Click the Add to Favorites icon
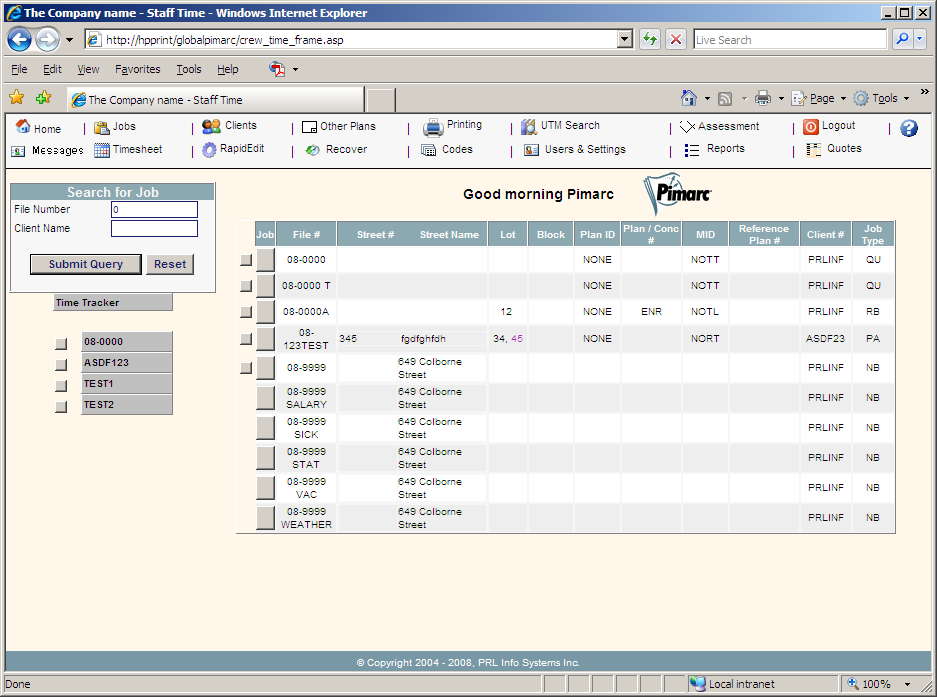This screenshot has height=697, width=937. click(44, 97)
